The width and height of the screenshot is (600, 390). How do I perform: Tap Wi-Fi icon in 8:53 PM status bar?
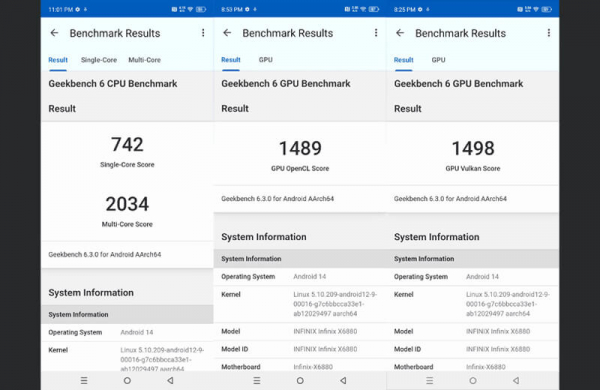(363, 9)
